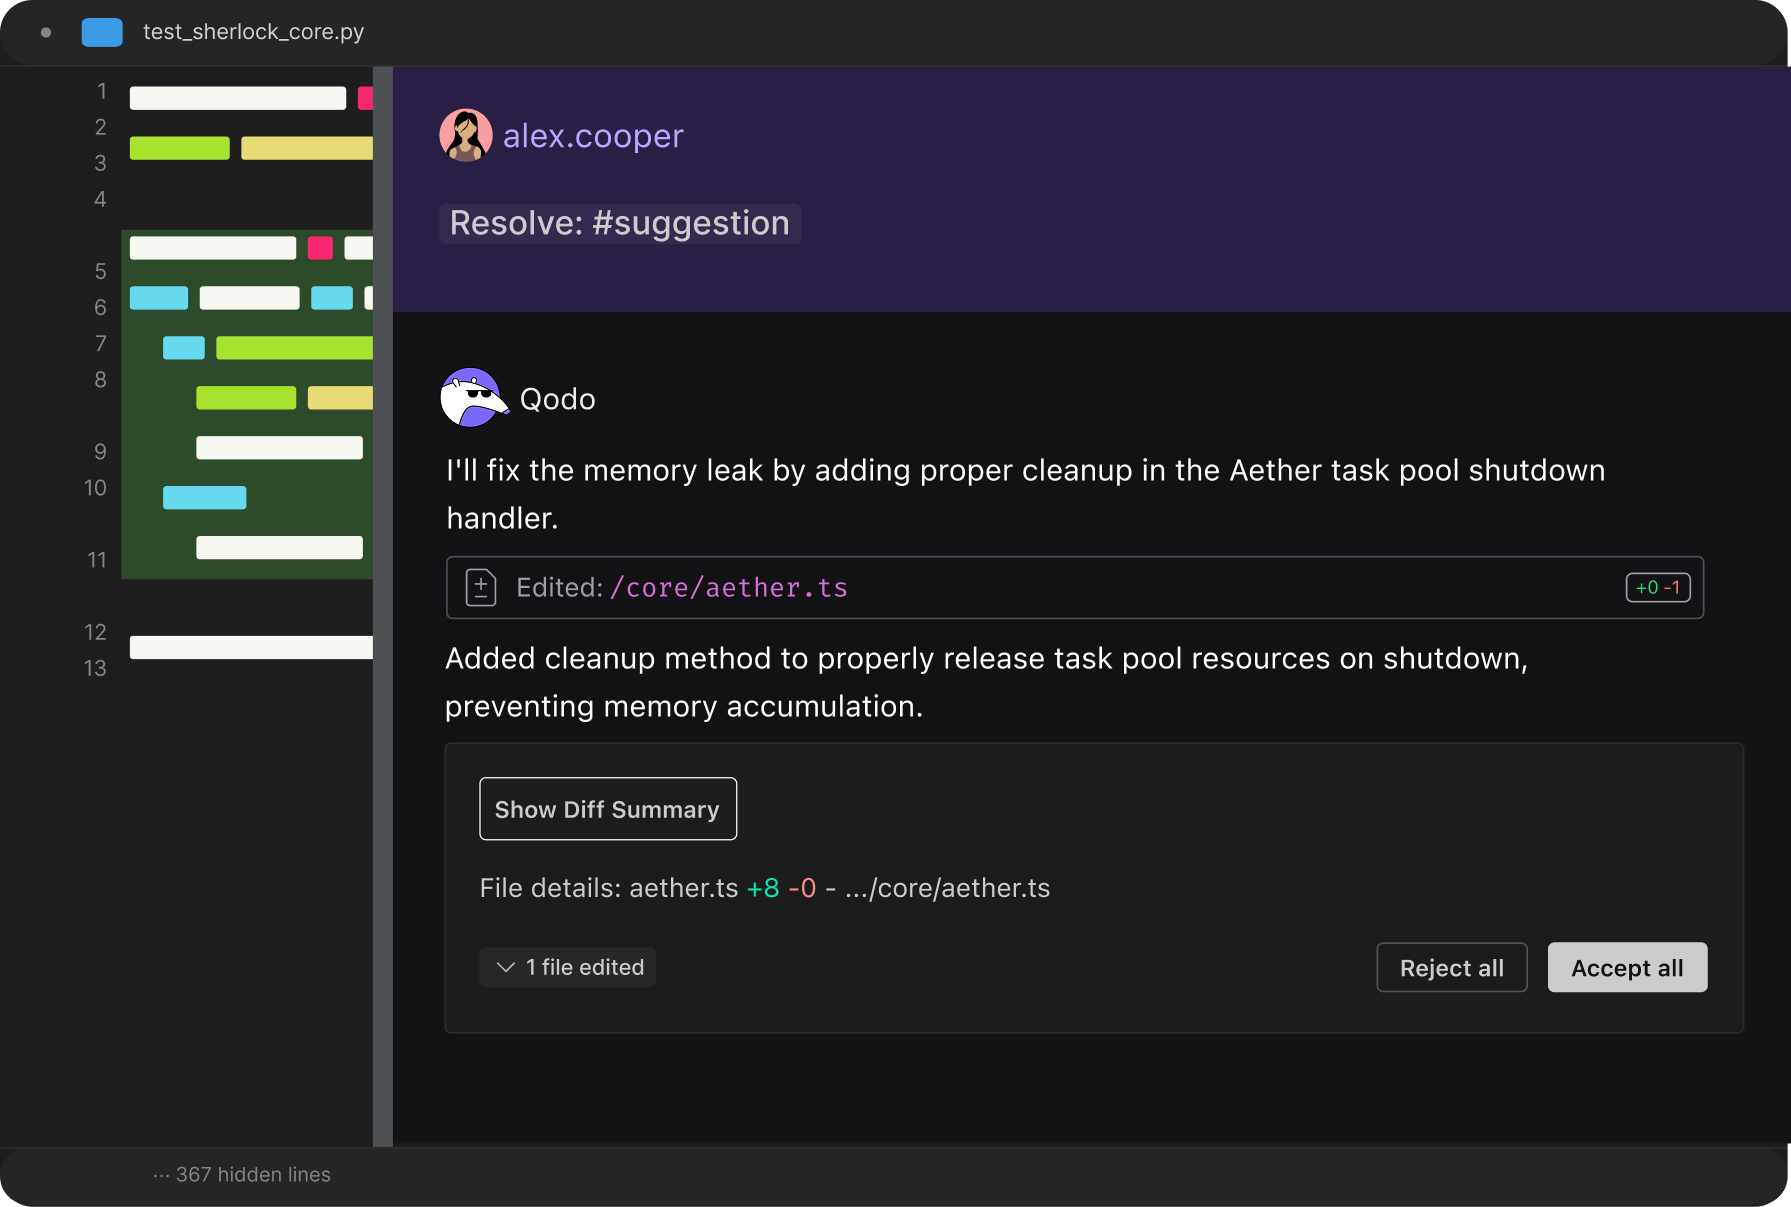Open the /core/aether.ts edited file link
This screenshot has width=1791, height=1207.
pyautogui.click(x=729, y=588)
